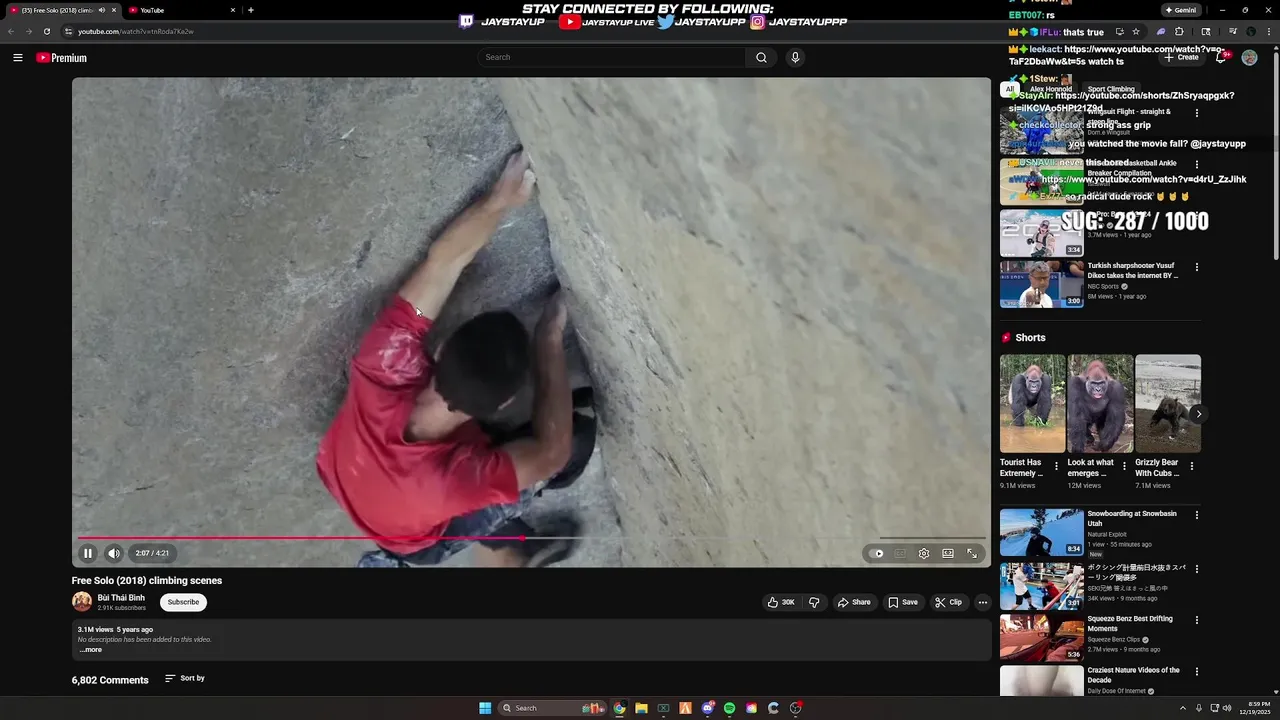Open the comments Sort by menu
1280x720 pixels.
pyautogui.click(x=185, y=678)
